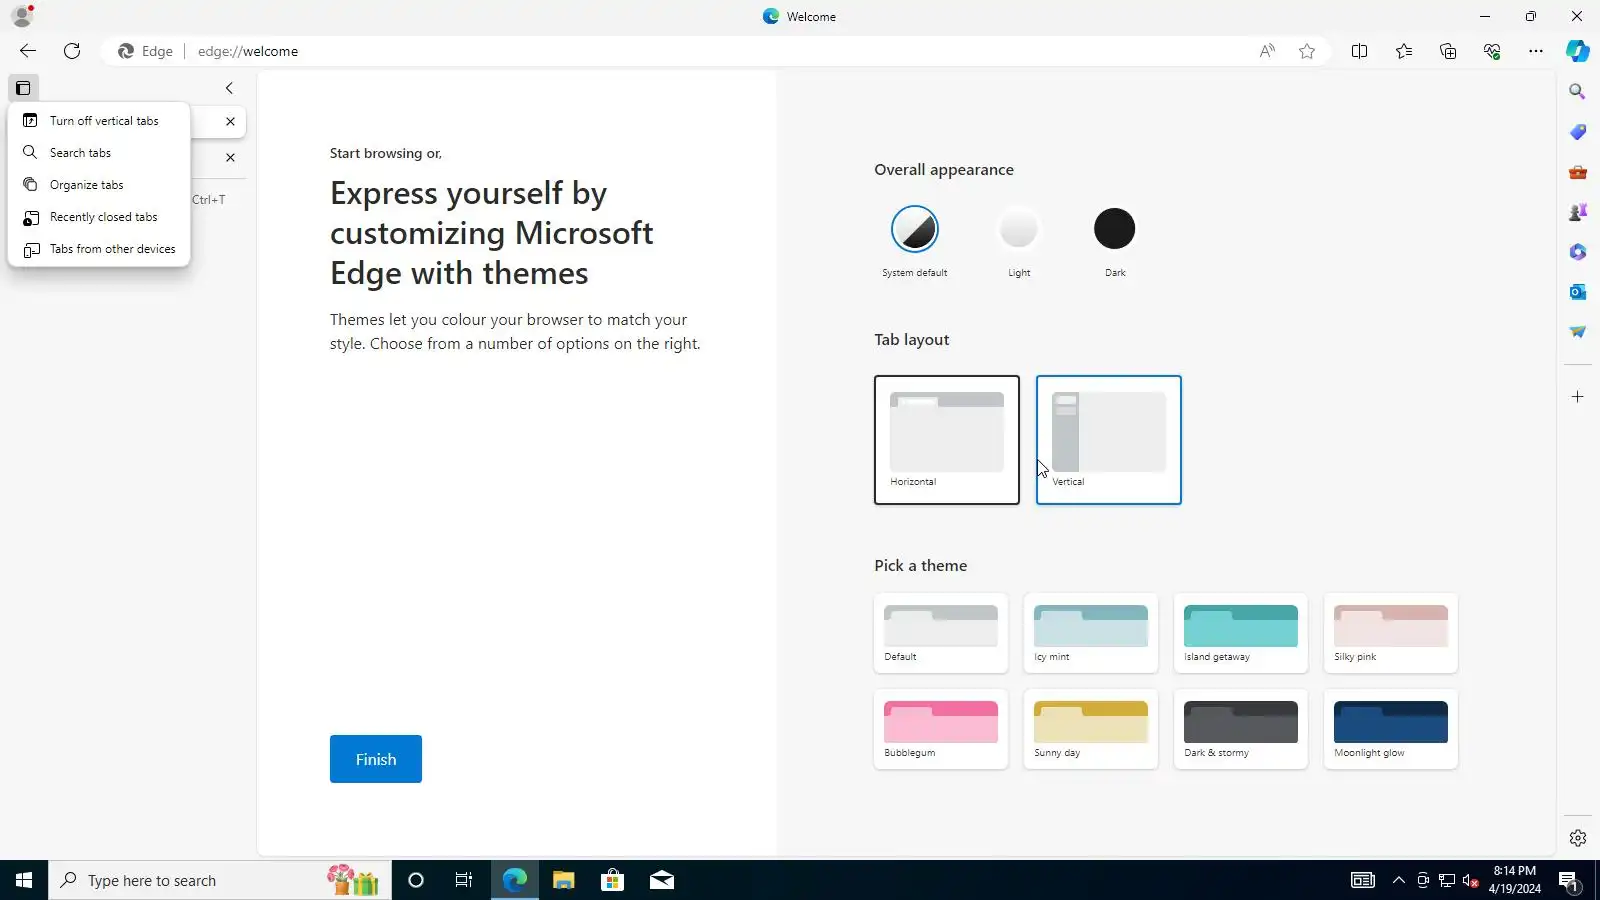Open Recently closed tabs
The image size is (1600, 900).
(x=99, y=217)
